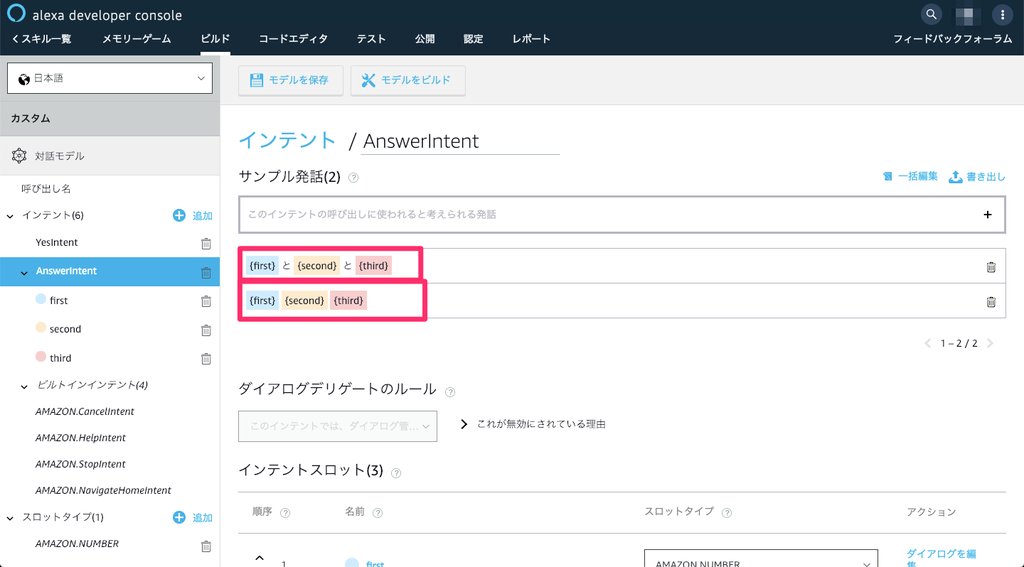Collapse the インテント(6) tree section

(x=10, y=216)
